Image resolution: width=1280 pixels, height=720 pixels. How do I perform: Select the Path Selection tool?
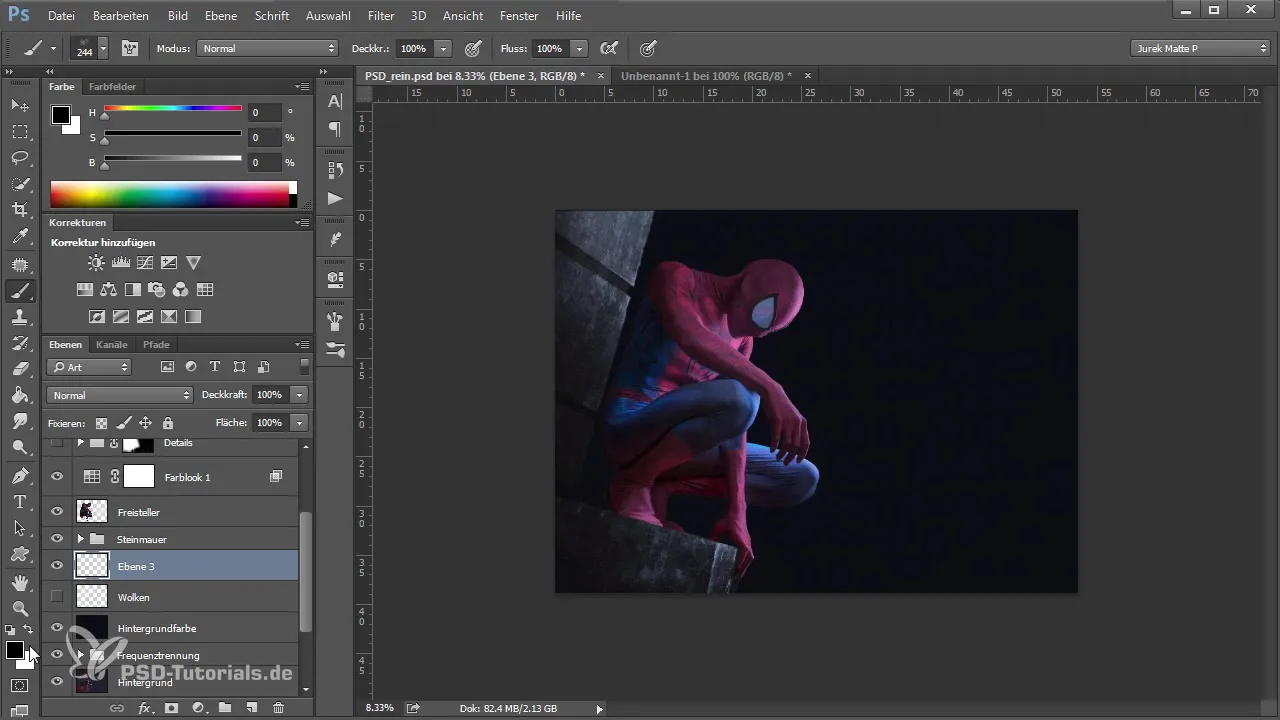tap(20, 527)
